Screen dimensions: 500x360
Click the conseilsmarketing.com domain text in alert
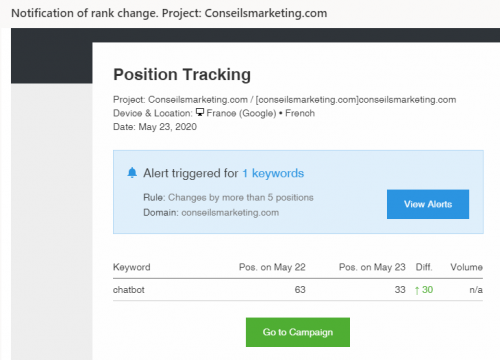click(230, 213)
